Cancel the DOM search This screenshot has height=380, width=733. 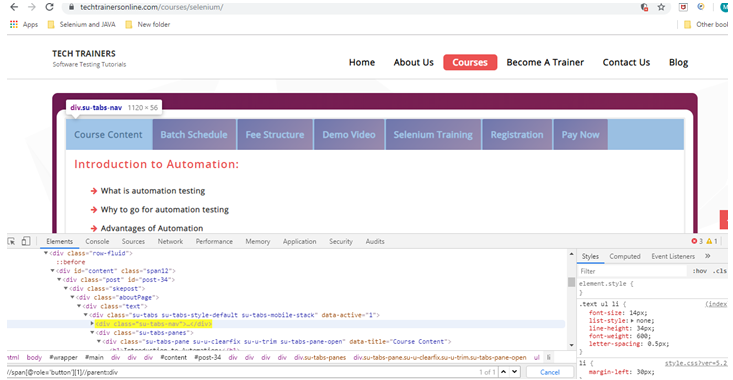(550, 372)
